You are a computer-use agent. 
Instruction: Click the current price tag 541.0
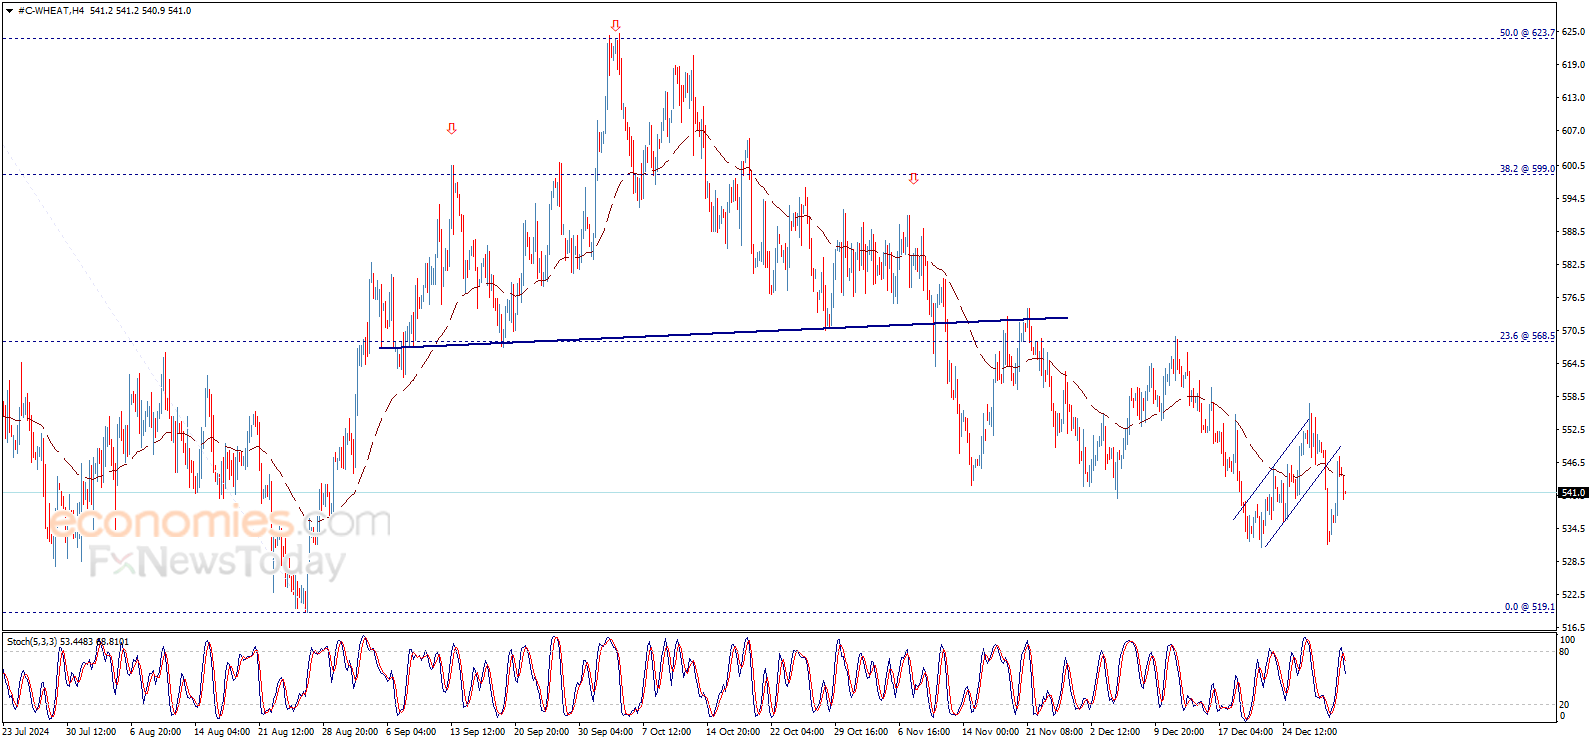pyautogui.click(x=1574, y=493)
